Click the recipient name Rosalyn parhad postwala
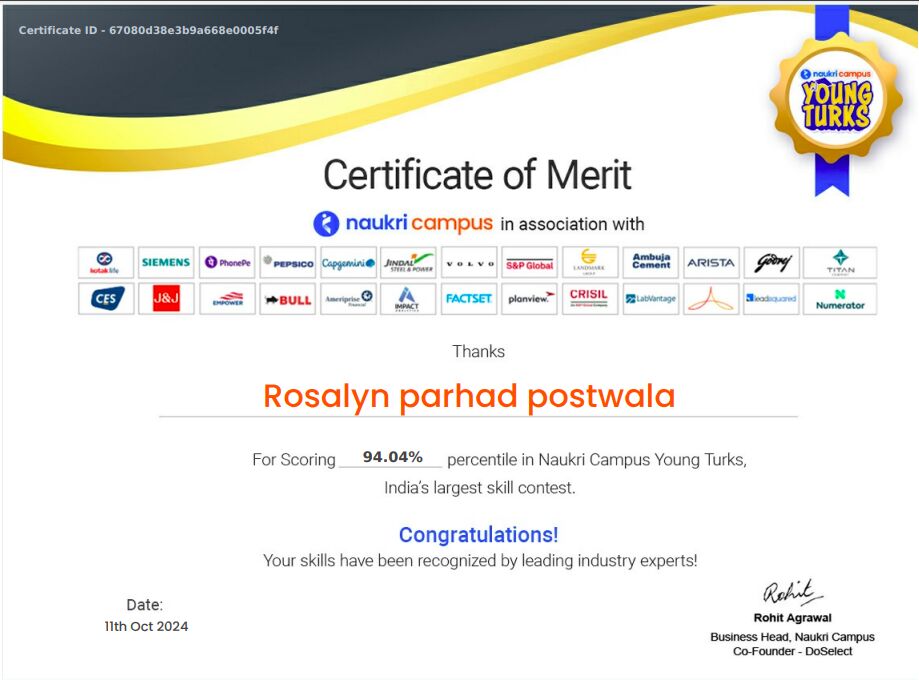This screenshot has height=680, width=919. pos(469,396)
